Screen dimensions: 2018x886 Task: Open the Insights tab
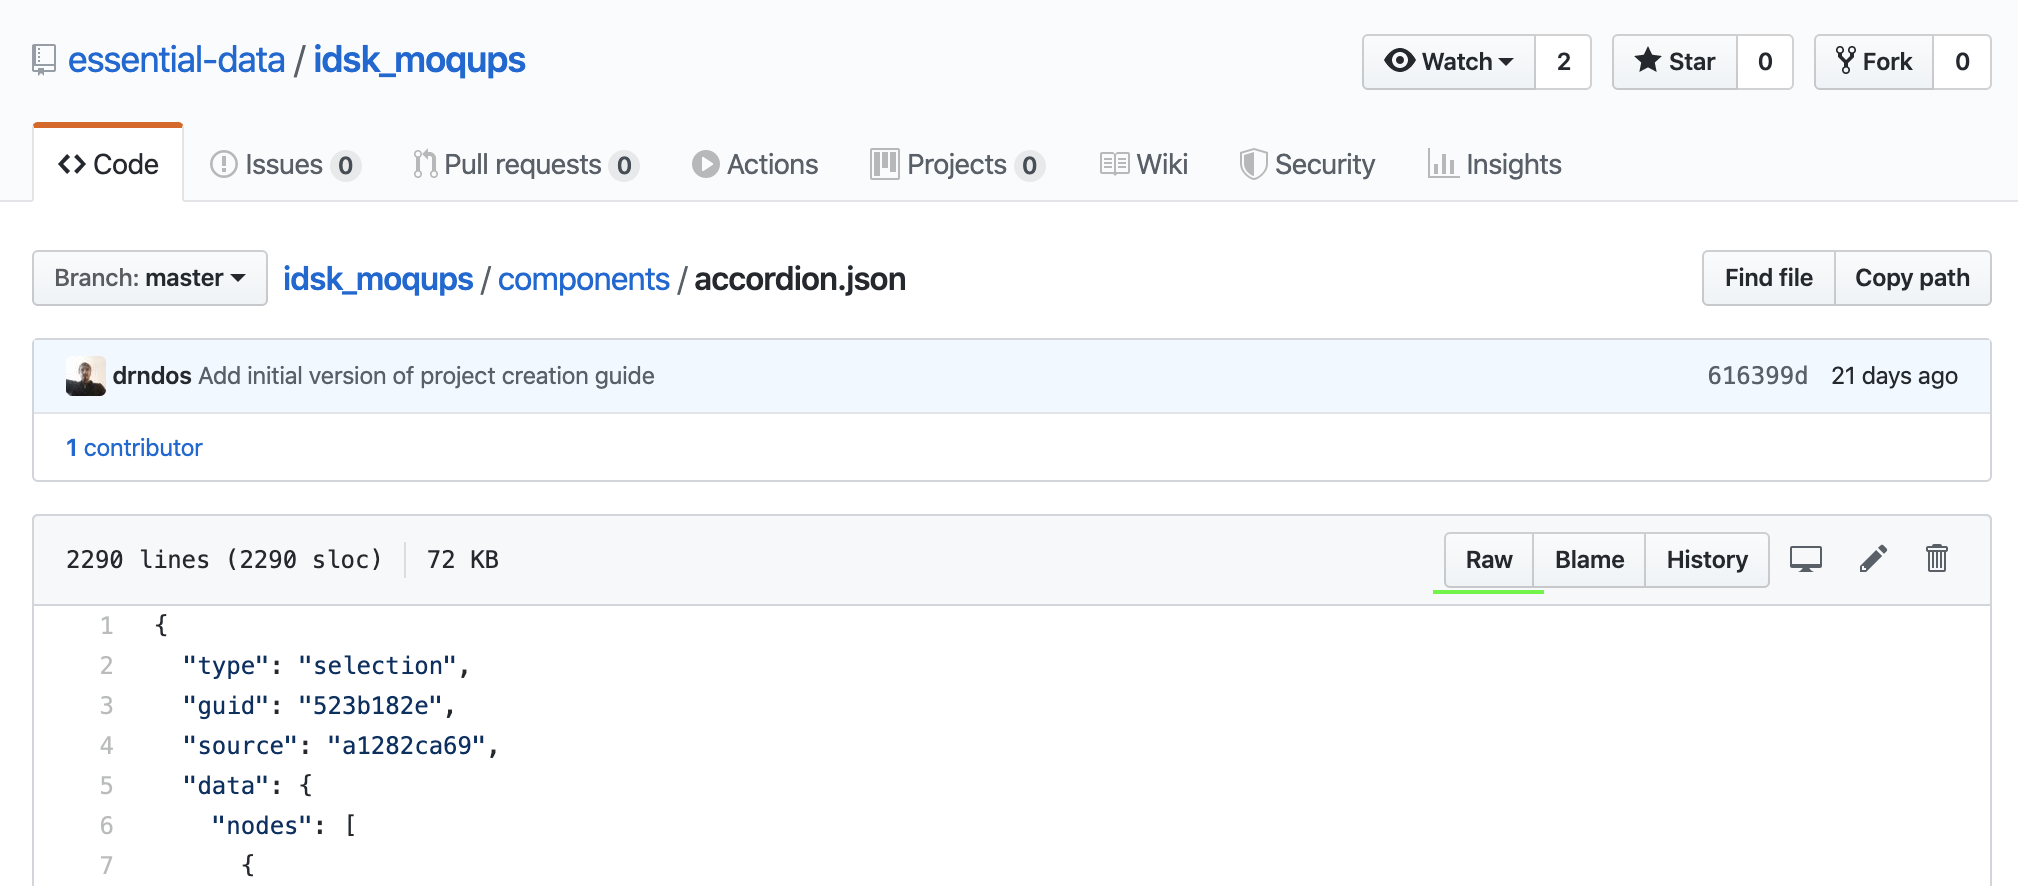click(1494, 164)
